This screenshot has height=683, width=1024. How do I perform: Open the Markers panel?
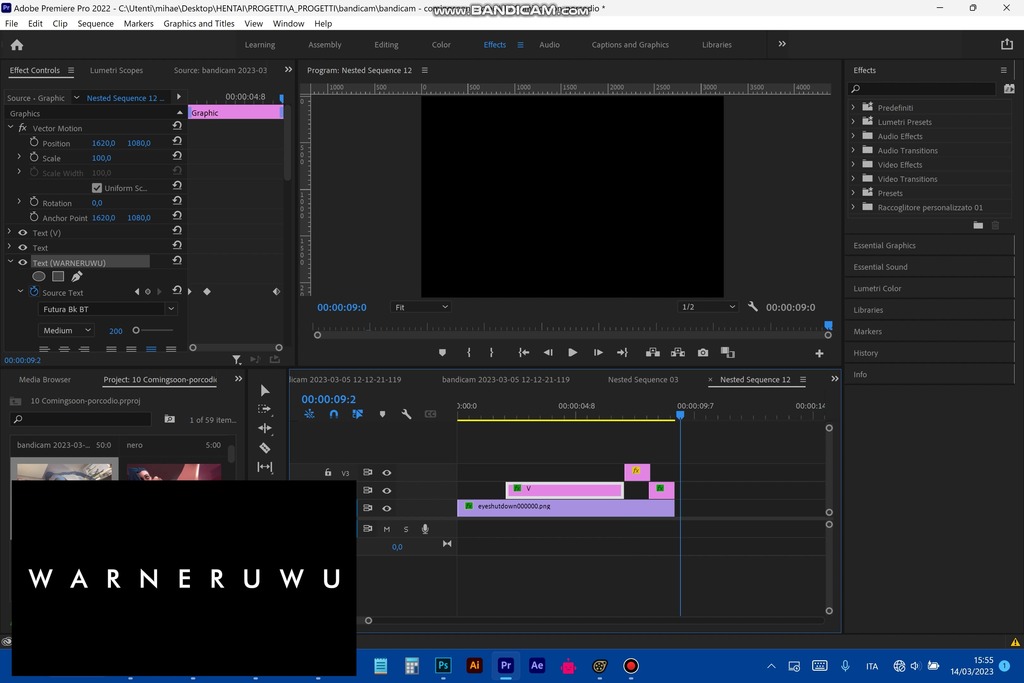[867, 331]
